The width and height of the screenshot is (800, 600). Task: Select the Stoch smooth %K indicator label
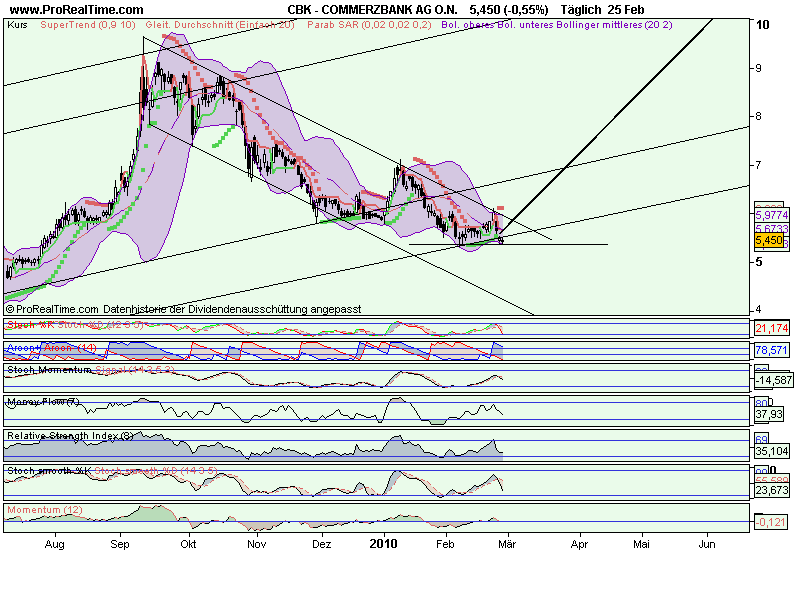(48, 470)
